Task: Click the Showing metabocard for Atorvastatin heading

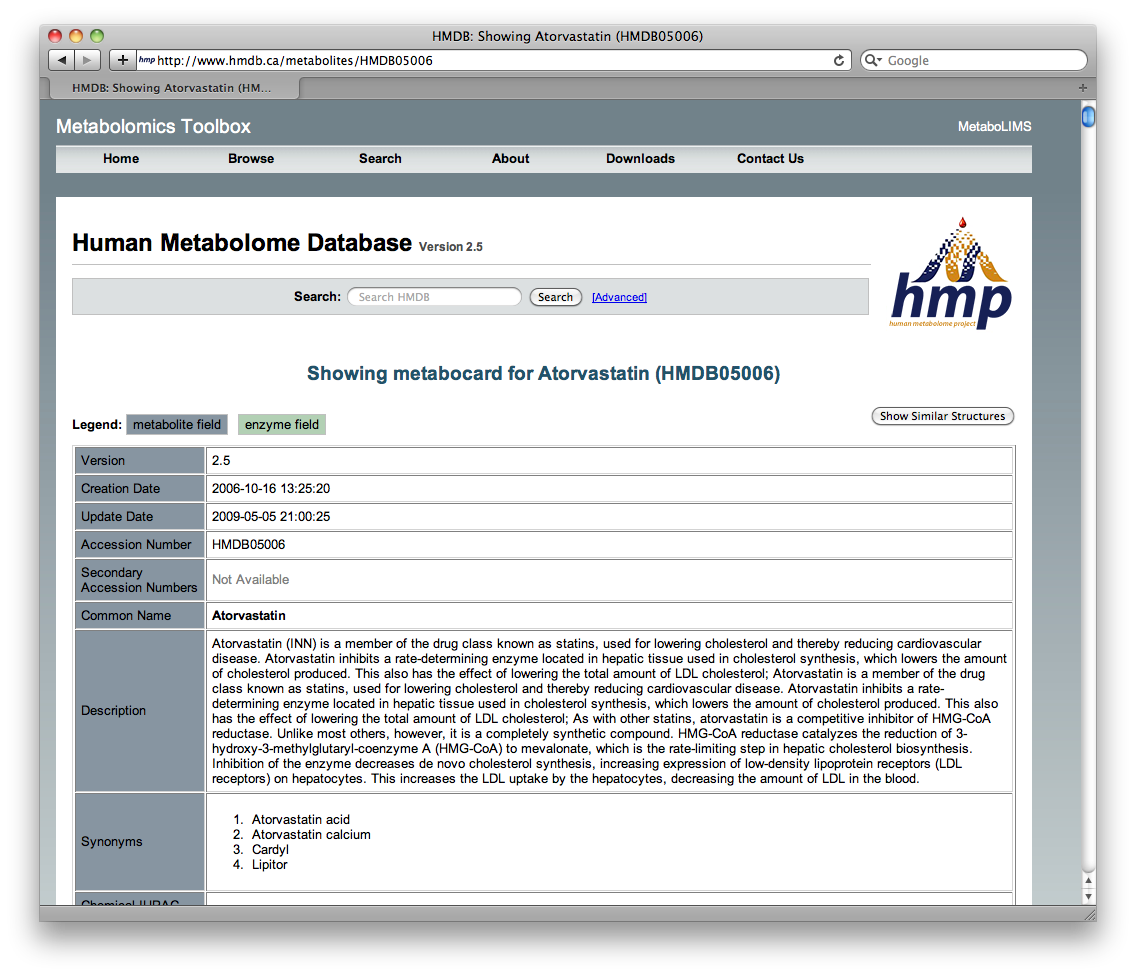Action: point(543,373)
